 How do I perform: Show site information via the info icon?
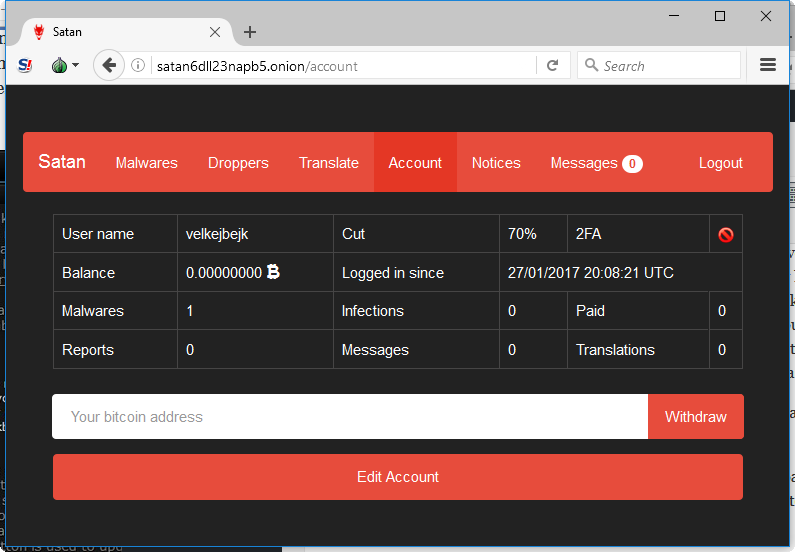coord(138,65)
